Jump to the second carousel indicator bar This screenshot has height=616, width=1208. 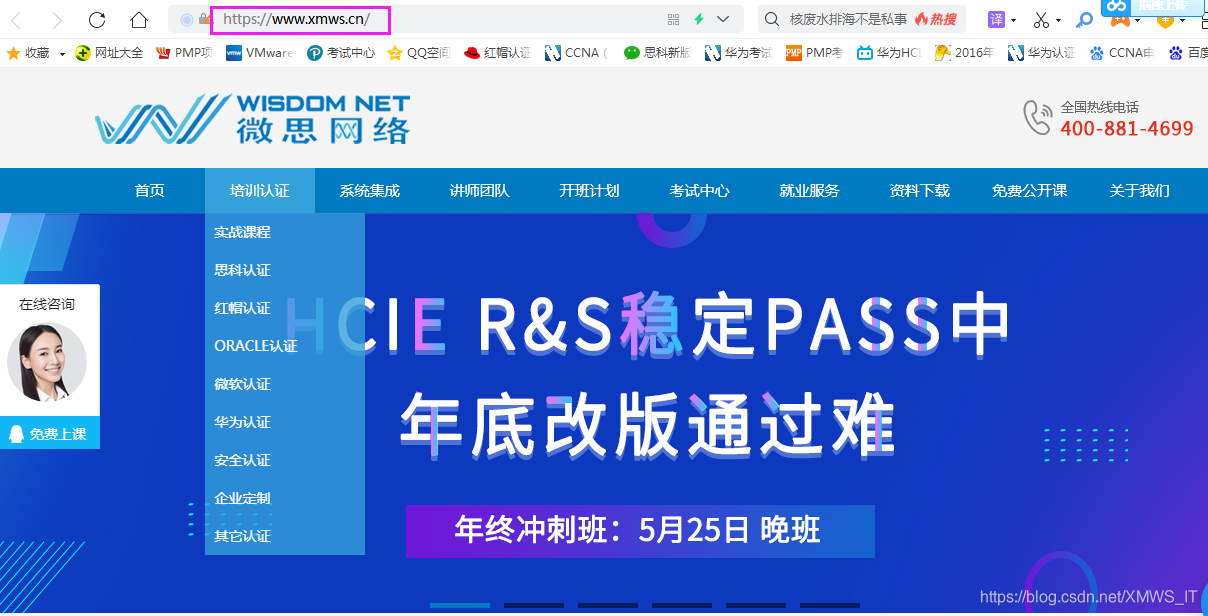(x=534, y=605)
